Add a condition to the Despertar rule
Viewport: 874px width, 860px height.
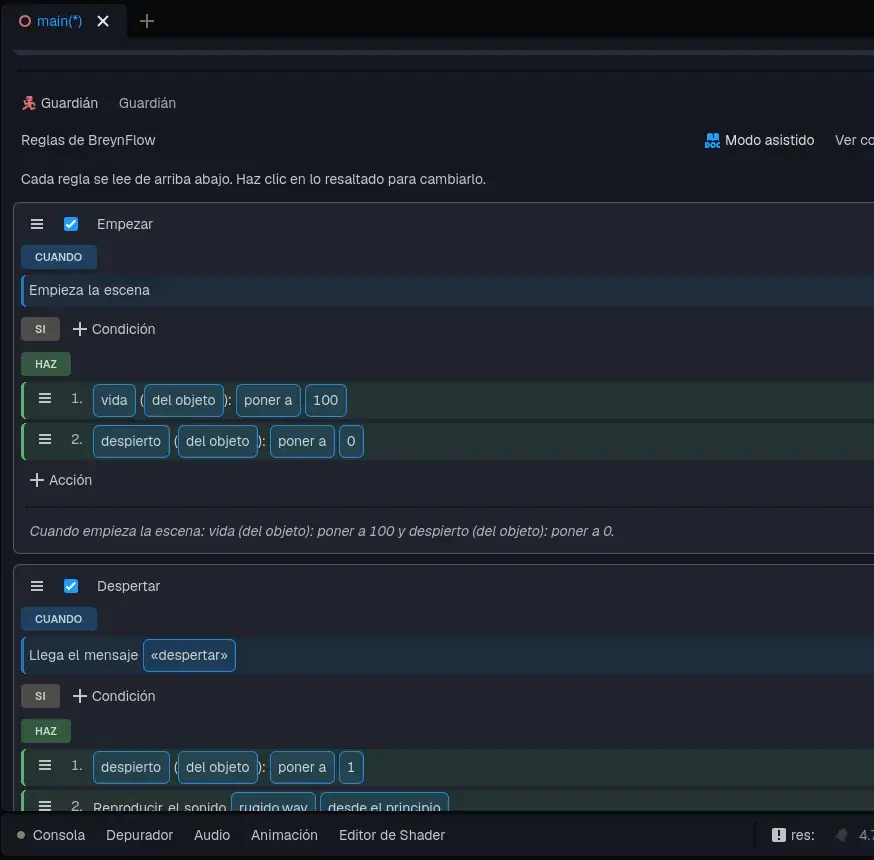(114, 696)
